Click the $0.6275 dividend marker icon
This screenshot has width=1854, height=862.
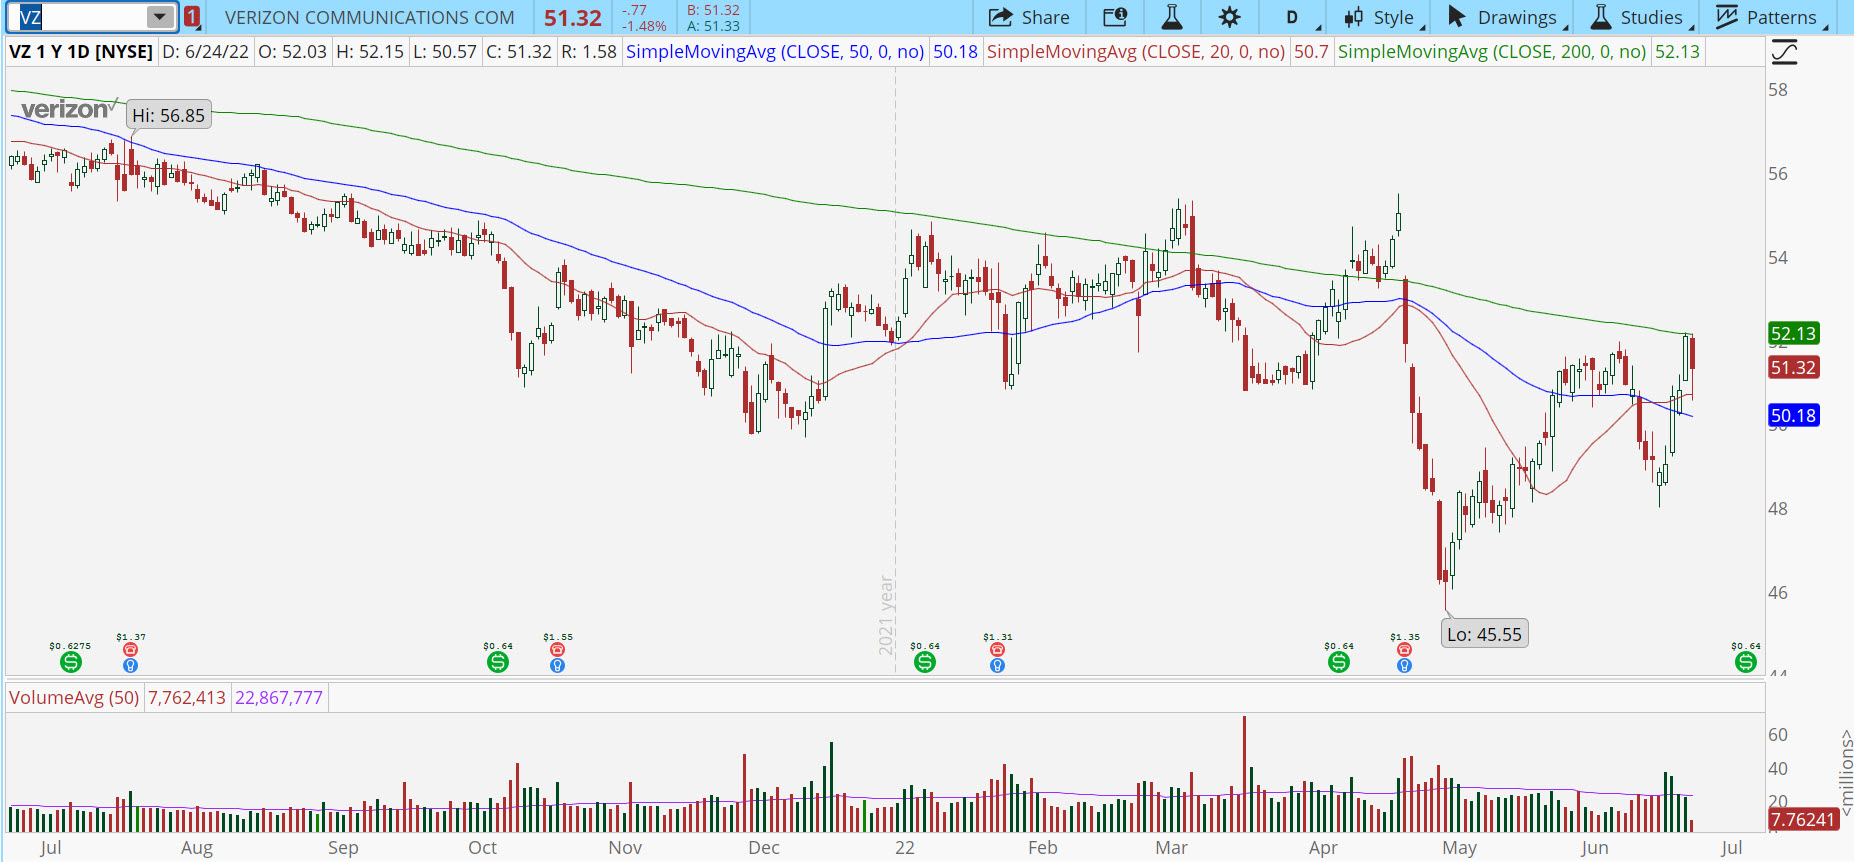70,662
